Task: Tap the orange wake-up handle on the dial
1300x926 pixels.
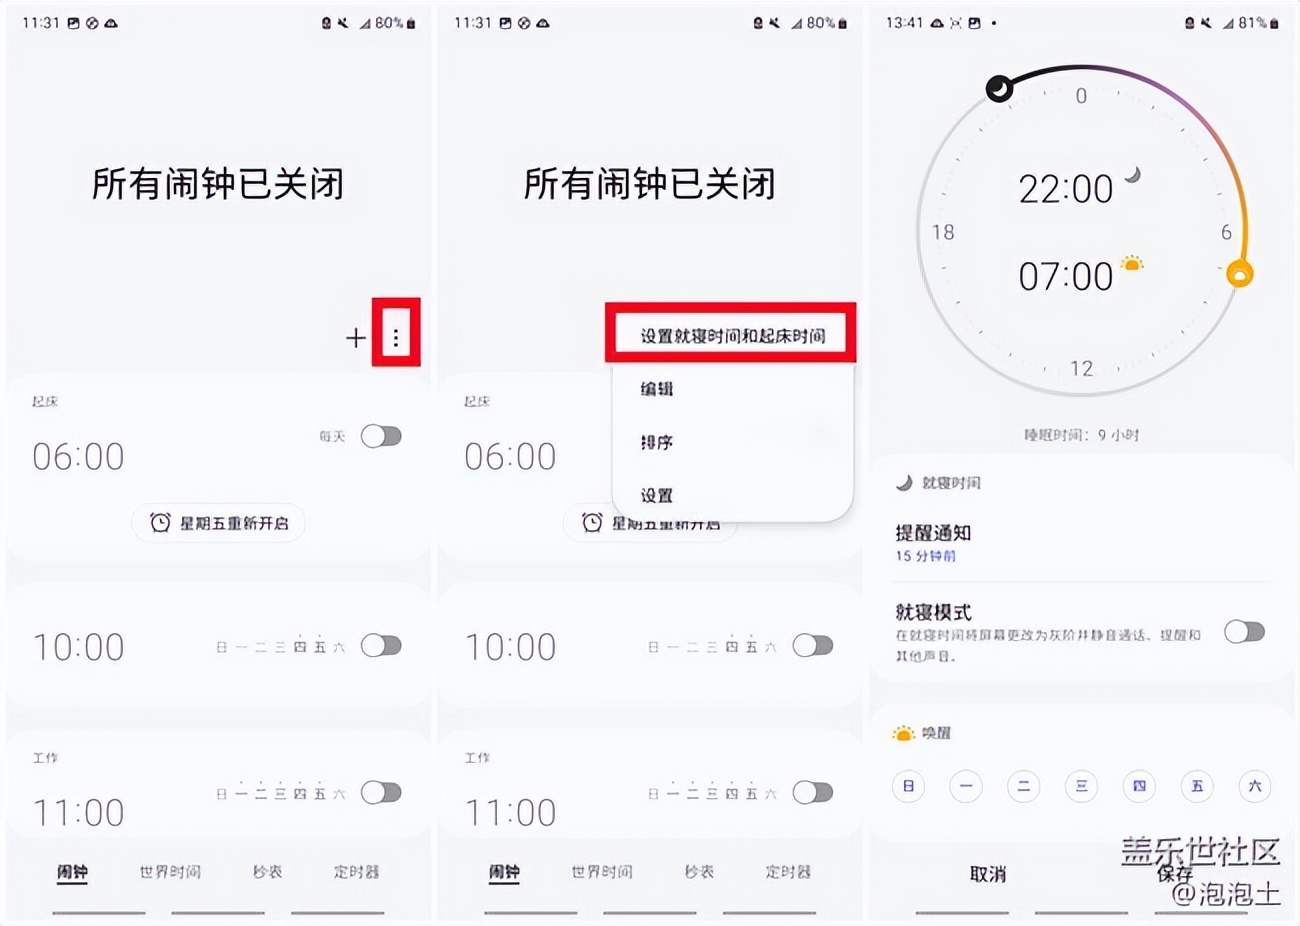Action: click(x=1239, y=270)
